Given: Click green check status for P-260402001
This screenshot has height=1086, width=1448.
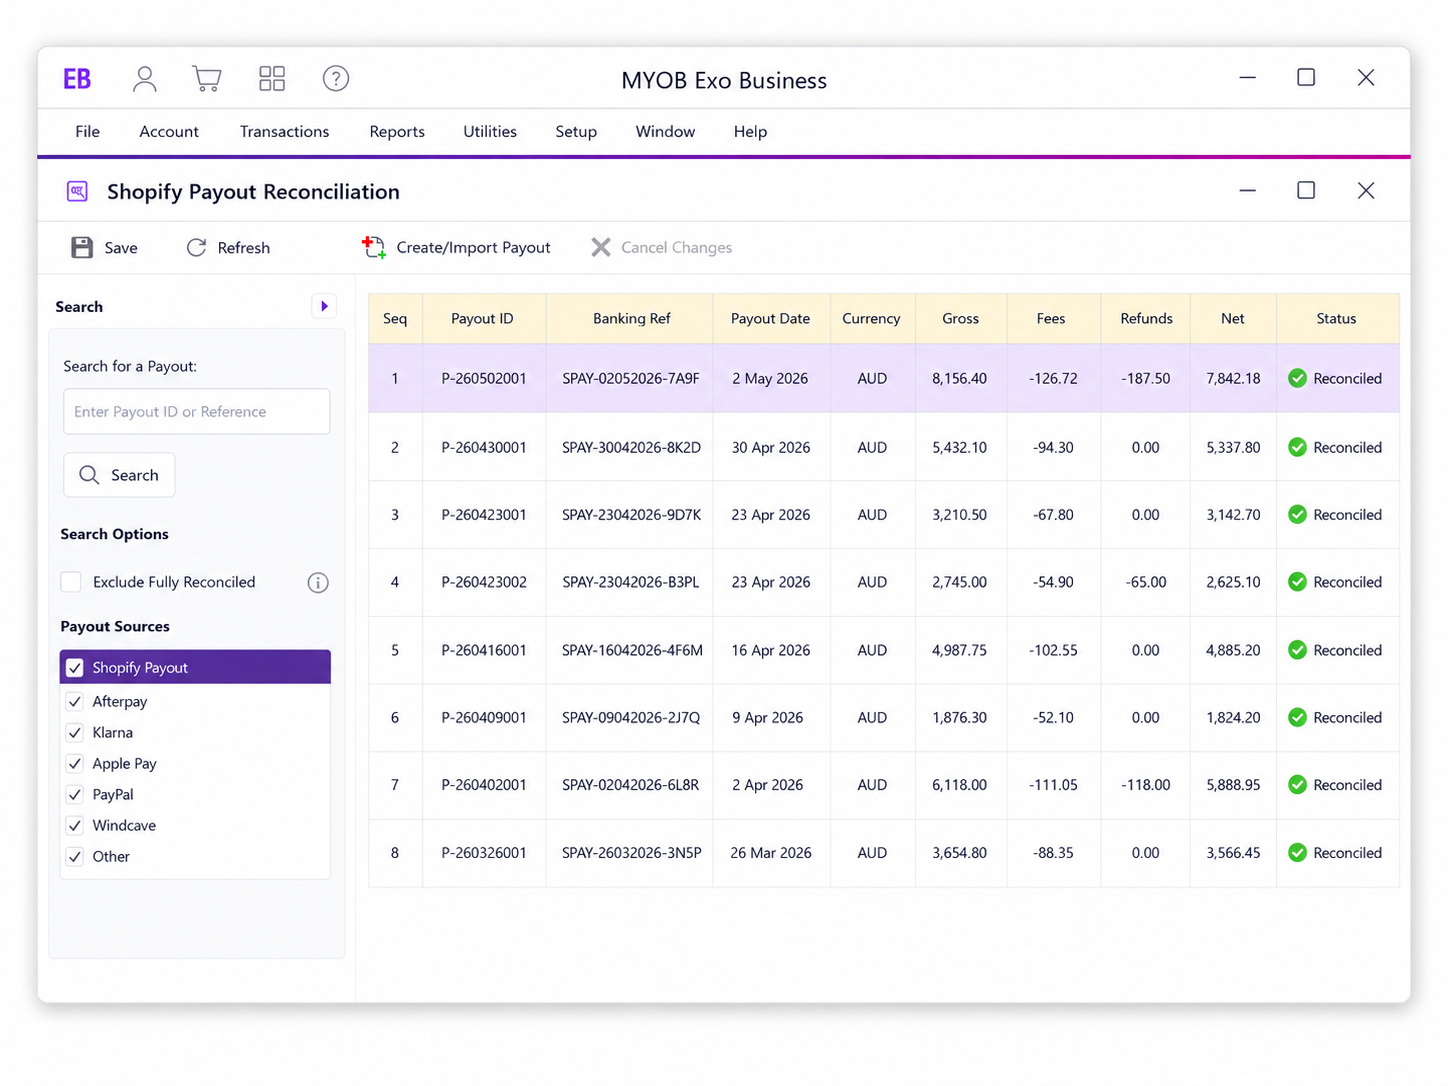Looking at the screenshot, I should coord(1297,785).
